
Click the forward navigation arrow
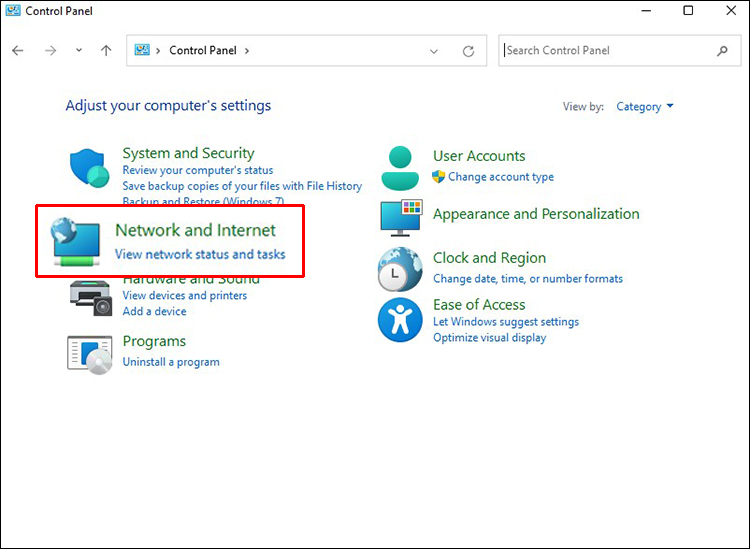point(50,50)
